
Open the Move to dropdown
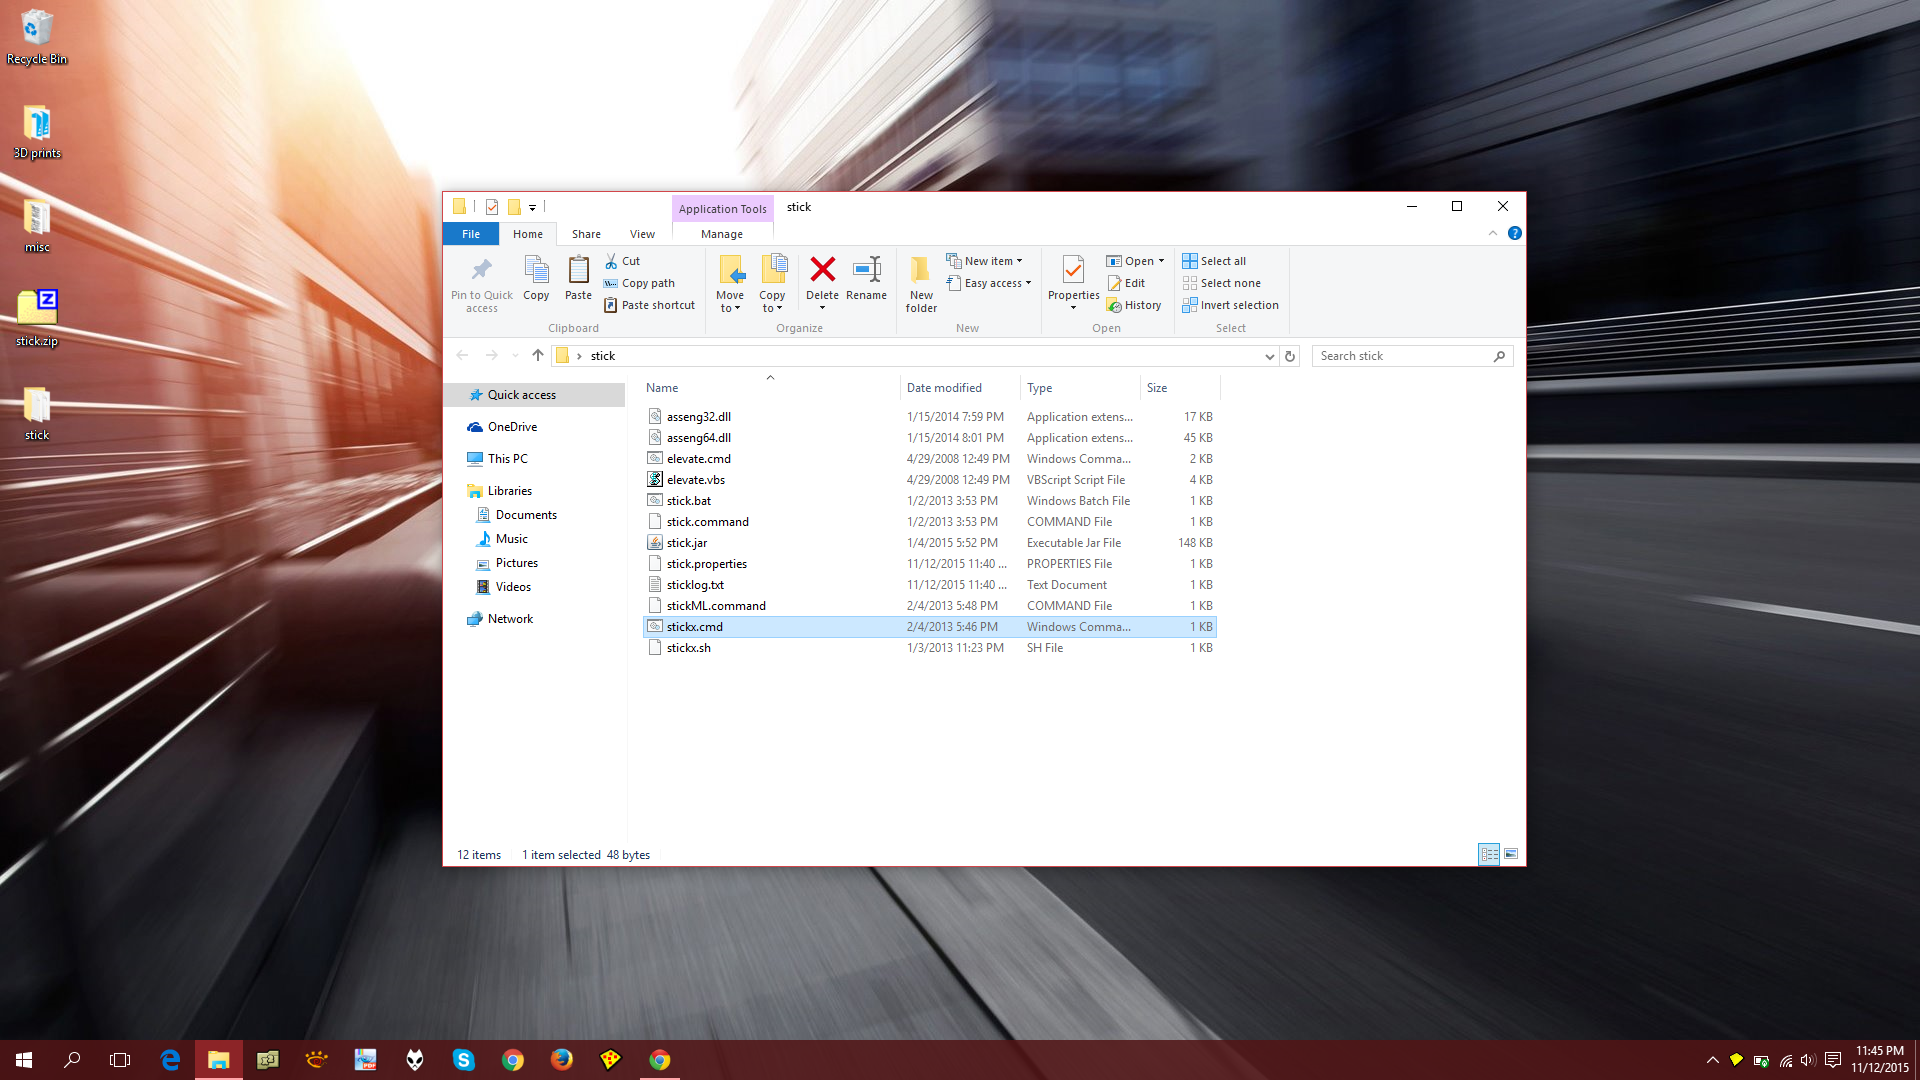pos(730,284)
